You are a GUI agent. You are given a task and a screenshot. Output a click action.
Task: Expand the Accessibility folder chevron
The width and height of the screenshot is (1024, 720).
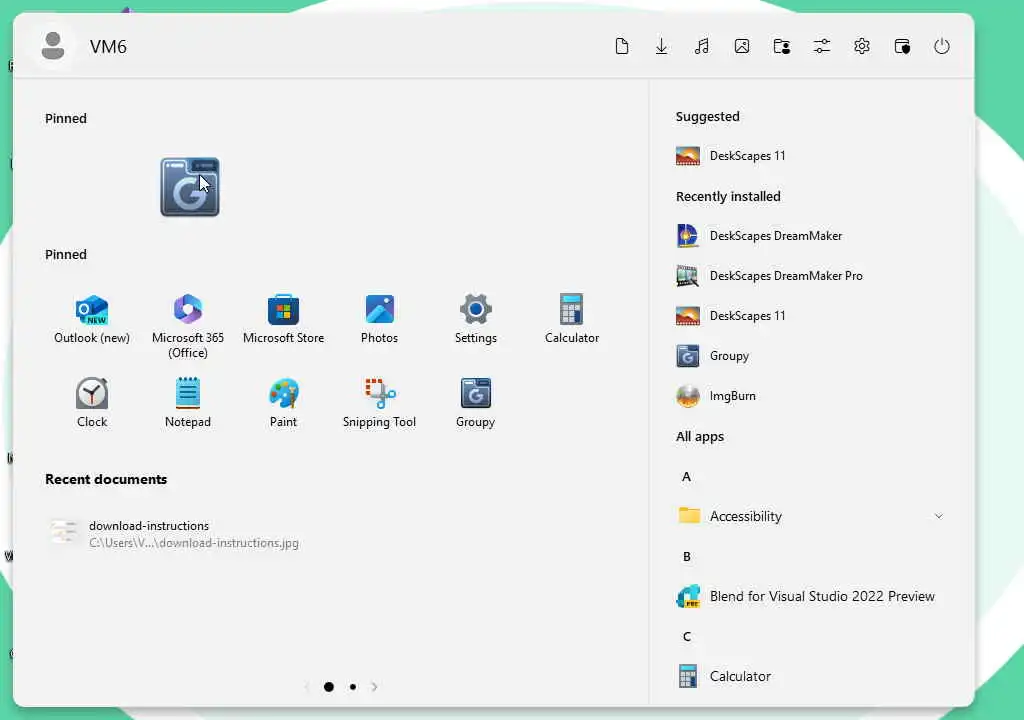coord(938,516)
